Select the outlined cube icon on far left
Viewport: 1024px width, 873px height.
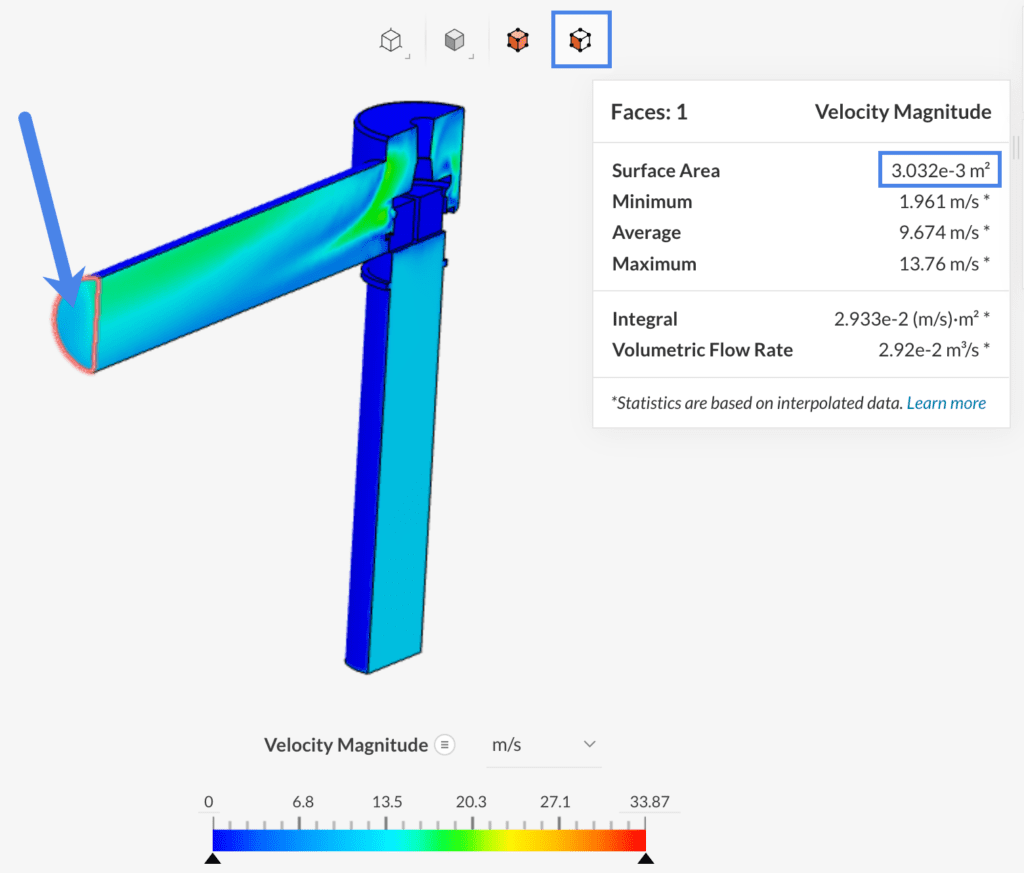pyautogui.click(x=389, y=38)
